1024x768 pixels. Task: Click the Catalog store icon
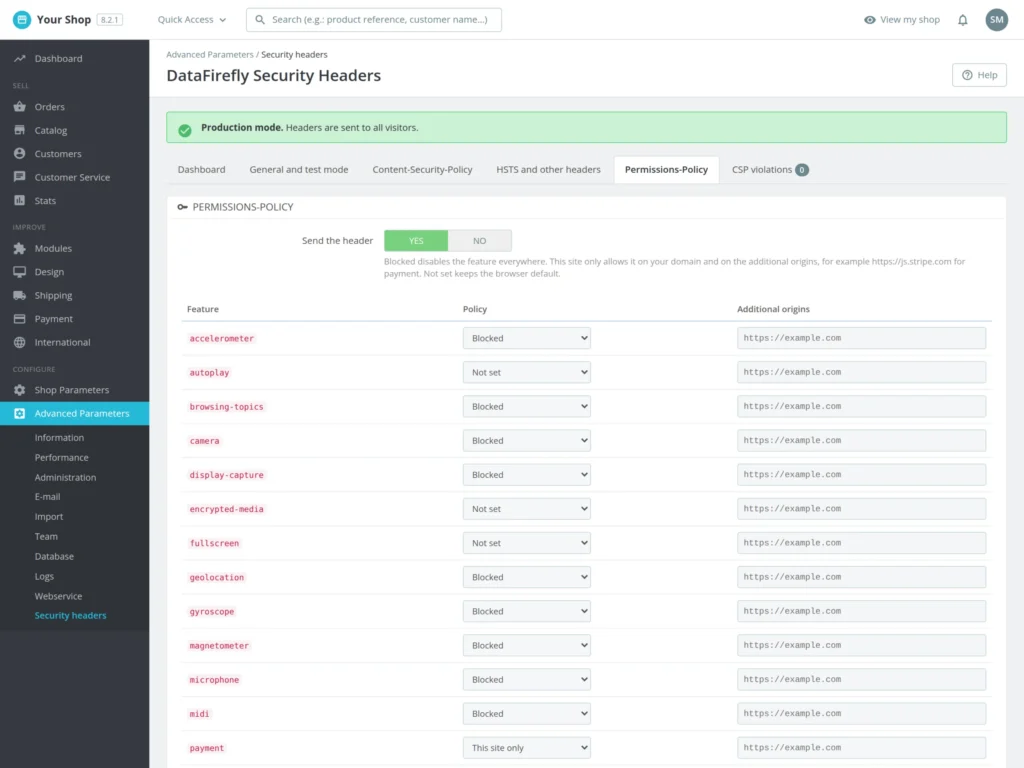click(x=20, y=130)
